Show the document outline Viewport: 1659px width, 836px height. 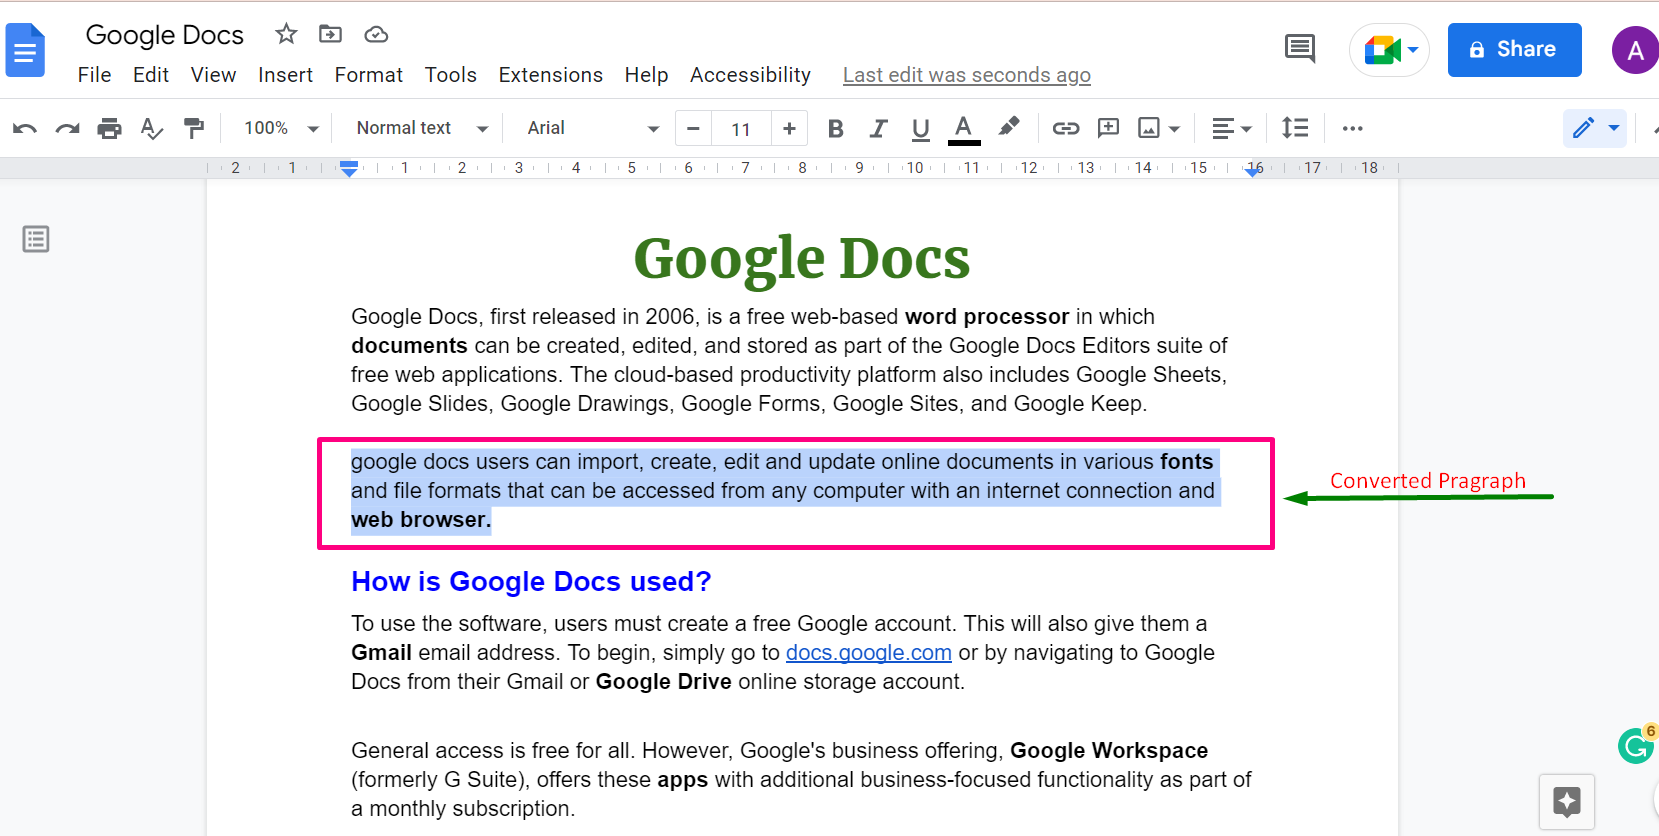[36, 239]
